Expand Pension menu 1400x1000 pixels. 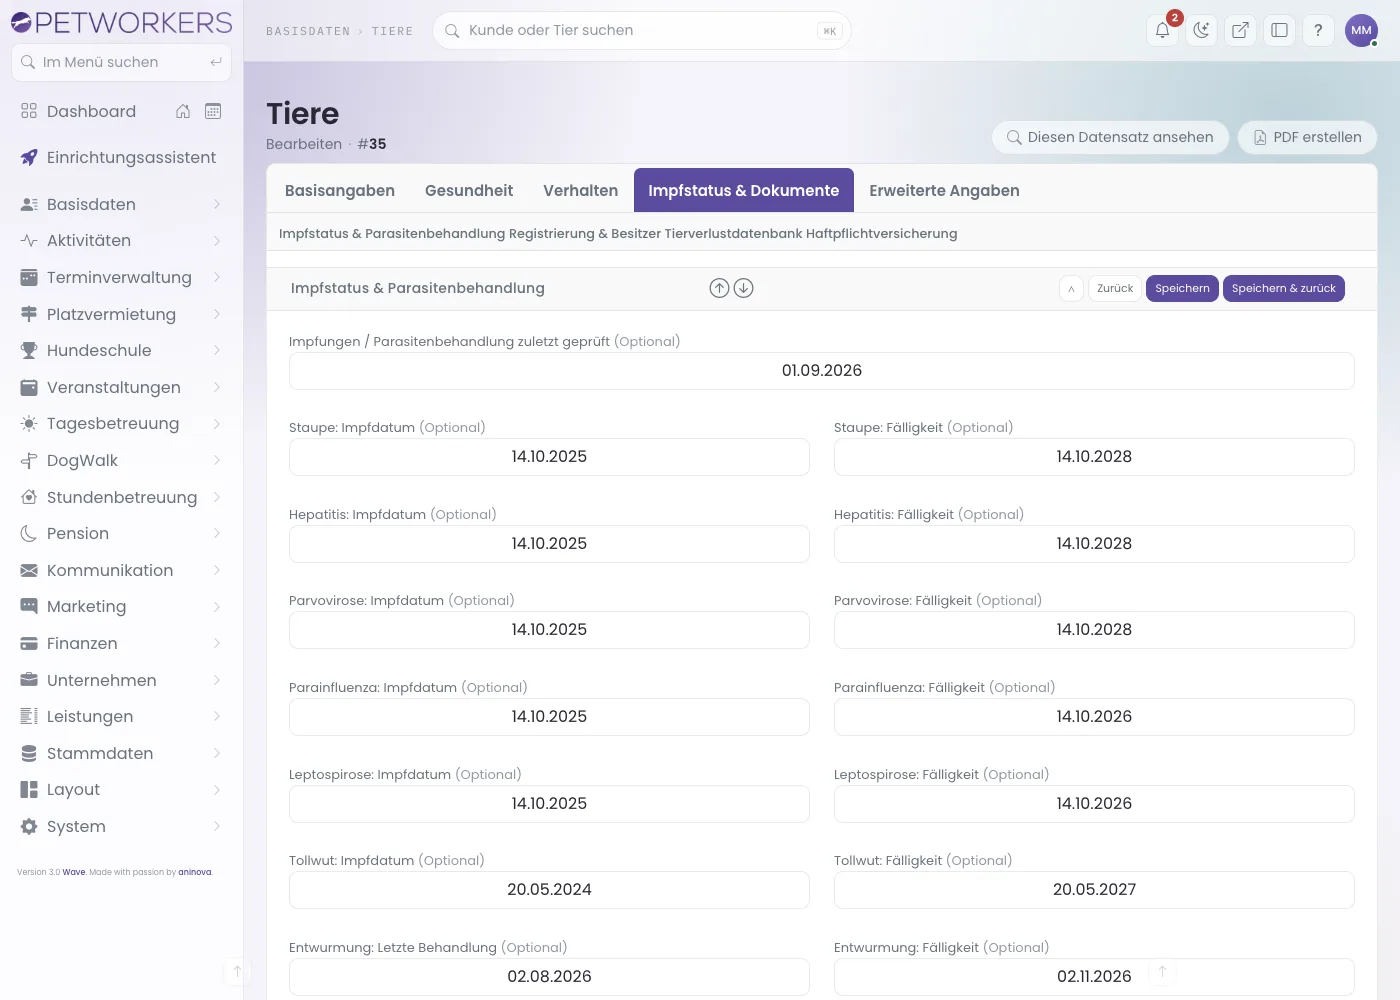tap(121, 533)
